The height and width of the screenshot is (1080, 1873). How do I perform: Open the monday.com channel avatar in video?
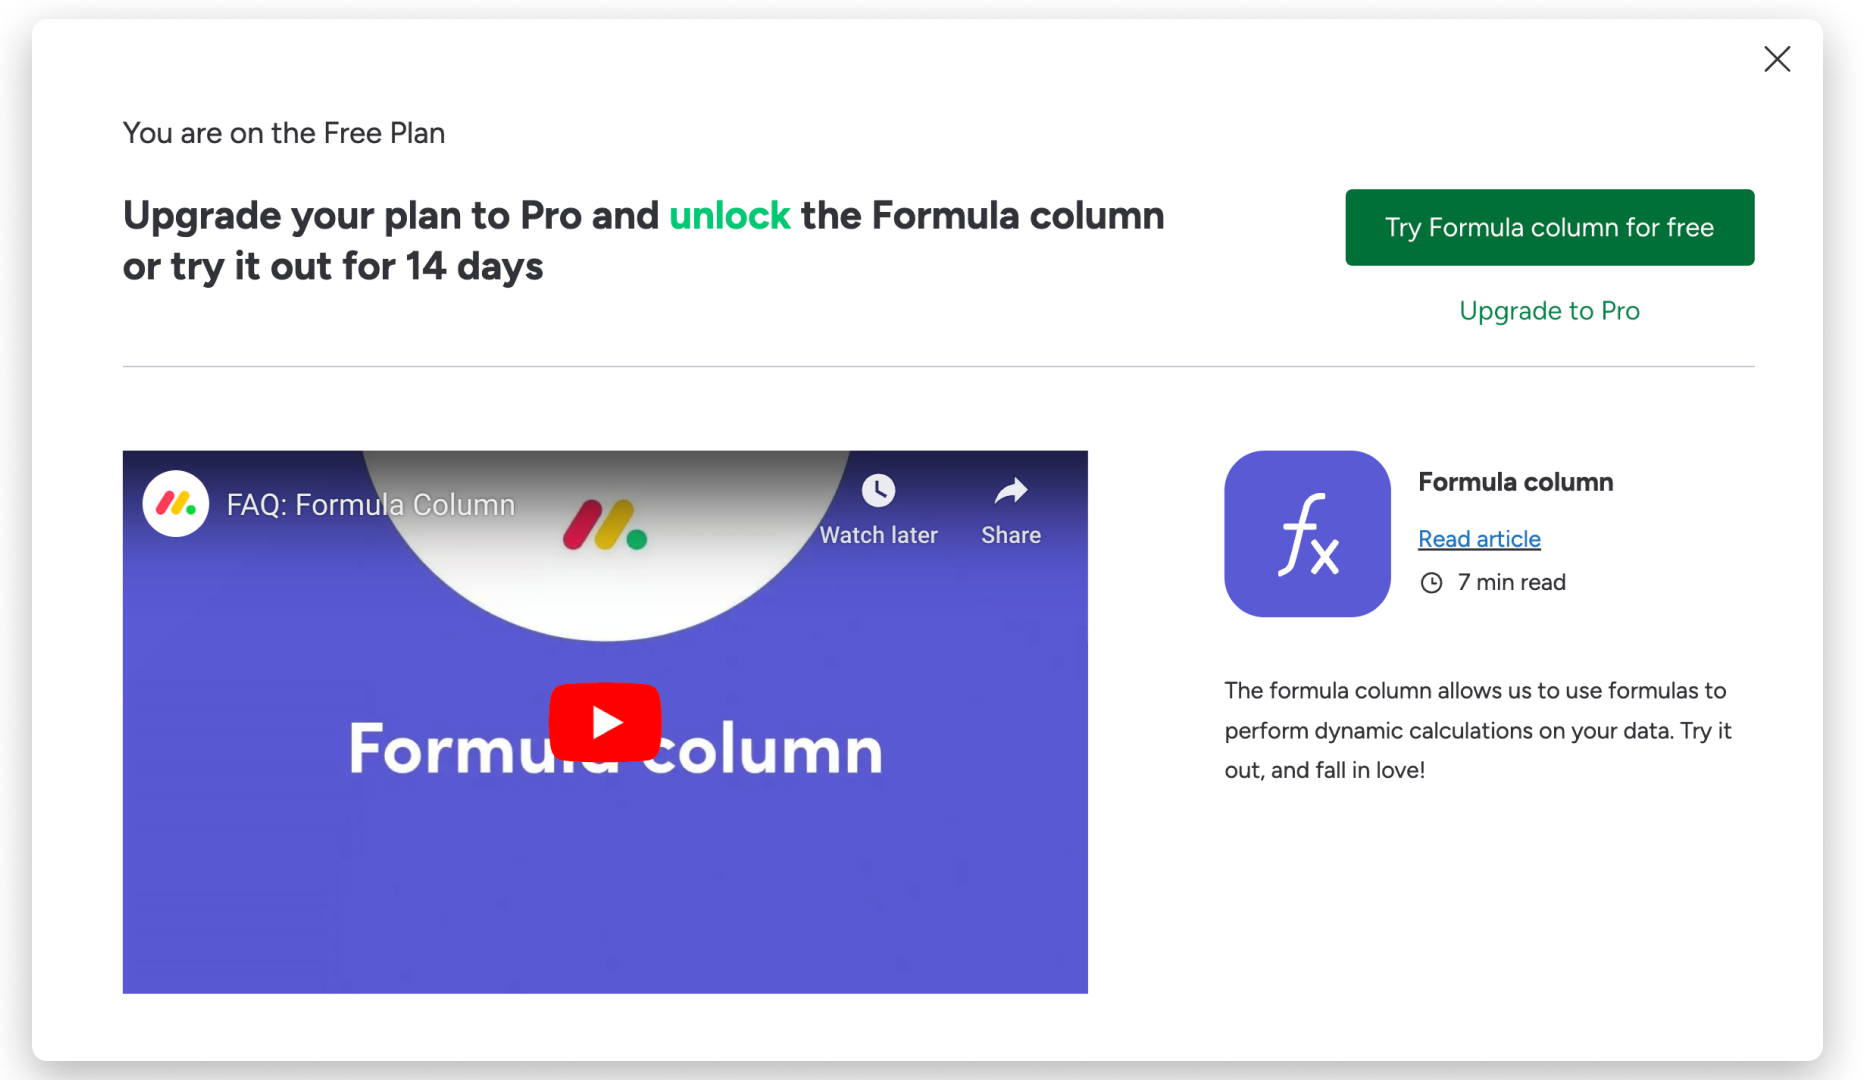coord(176,504)
